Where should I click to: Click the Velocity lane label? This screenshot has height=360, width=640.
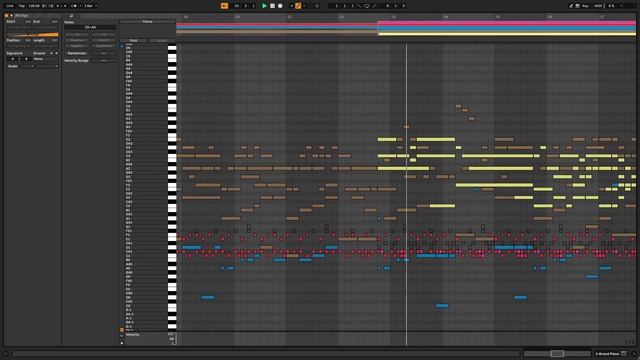[133, 335]
